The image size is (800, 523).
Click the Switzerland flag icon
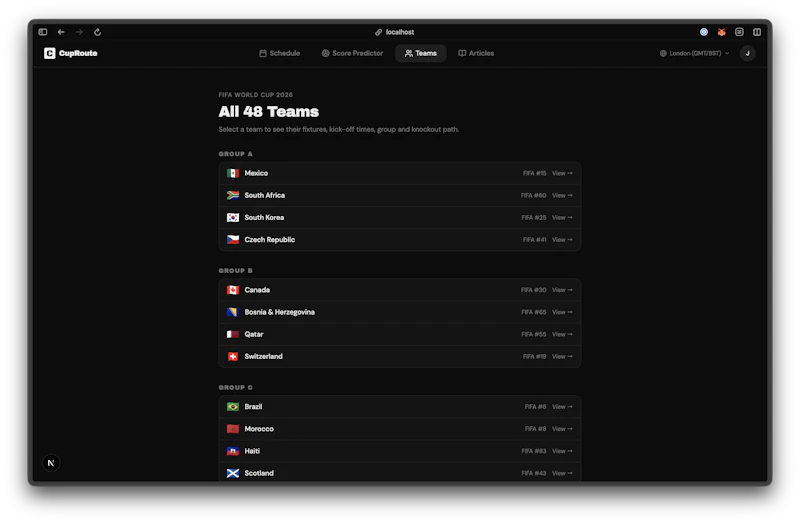[233, 356]
